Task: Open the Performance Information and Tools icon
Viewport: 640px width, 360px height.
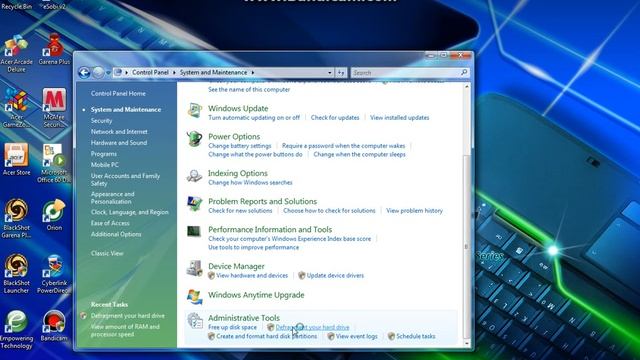Action: (194, 232)
